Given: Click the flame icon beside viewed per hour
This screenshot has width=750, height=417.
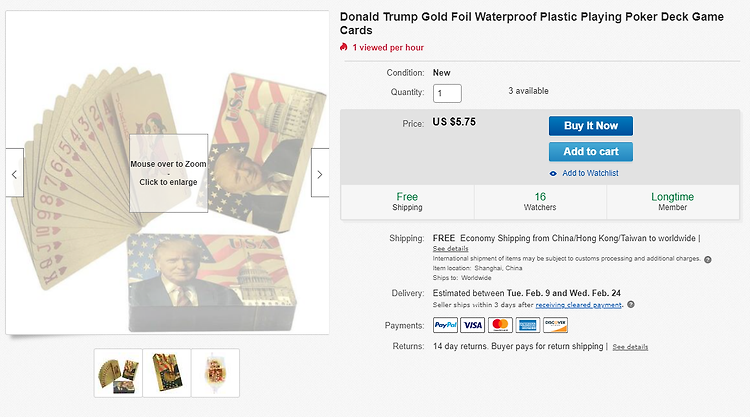Looking at the screenshot, I should tap(343, 47).
